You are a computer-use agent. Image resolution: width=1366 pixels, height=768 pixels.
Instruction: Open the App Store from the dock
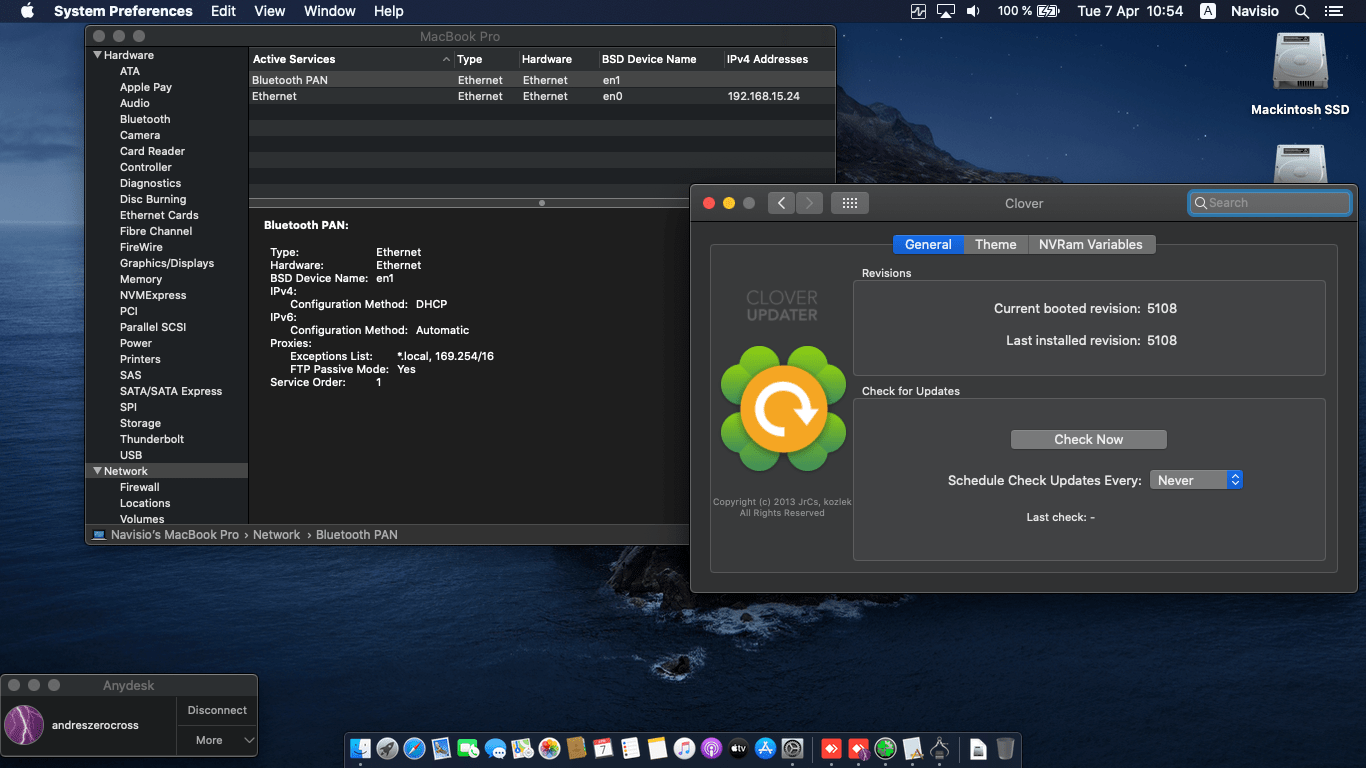click(x=766, y=748)
